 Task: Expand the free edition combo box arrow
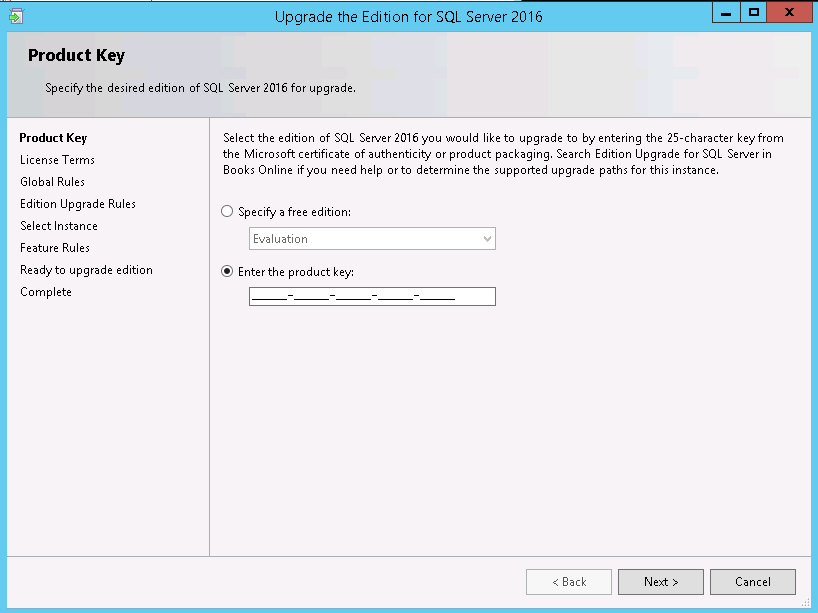[x=487, y=238]
